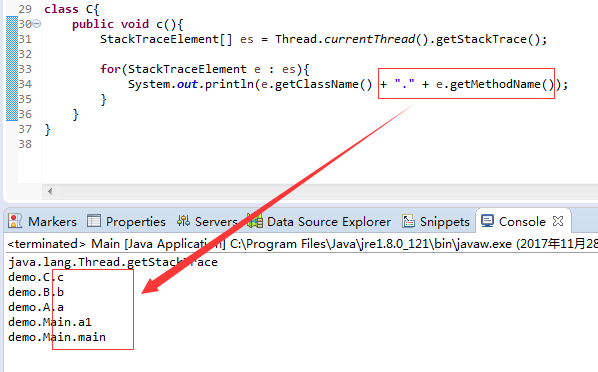Click the Console monitor icon
This screenshot has width=598, height=372.
click(487, 221)
